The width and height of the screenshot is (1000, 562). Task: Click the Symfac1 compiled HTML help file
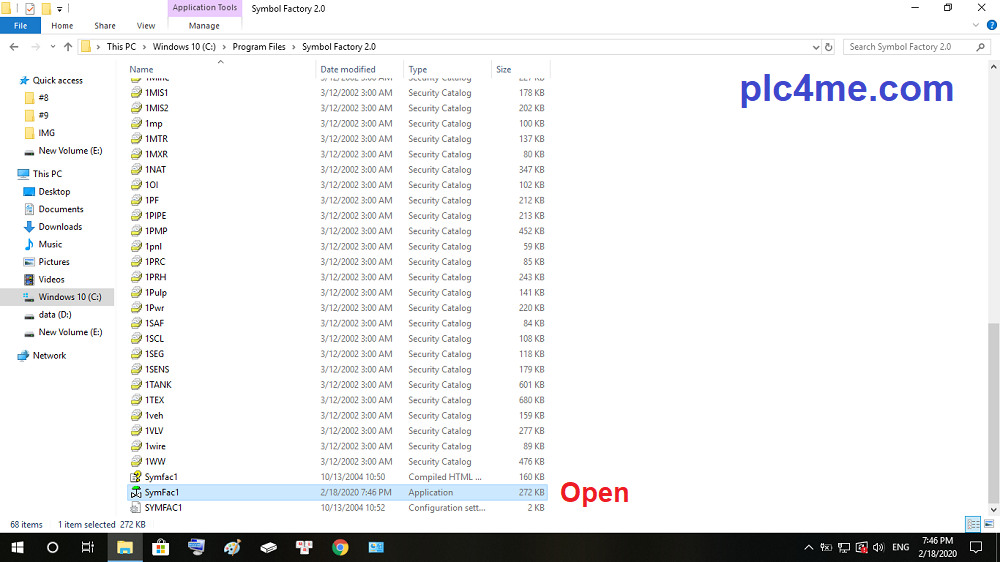tap(161, 477)
